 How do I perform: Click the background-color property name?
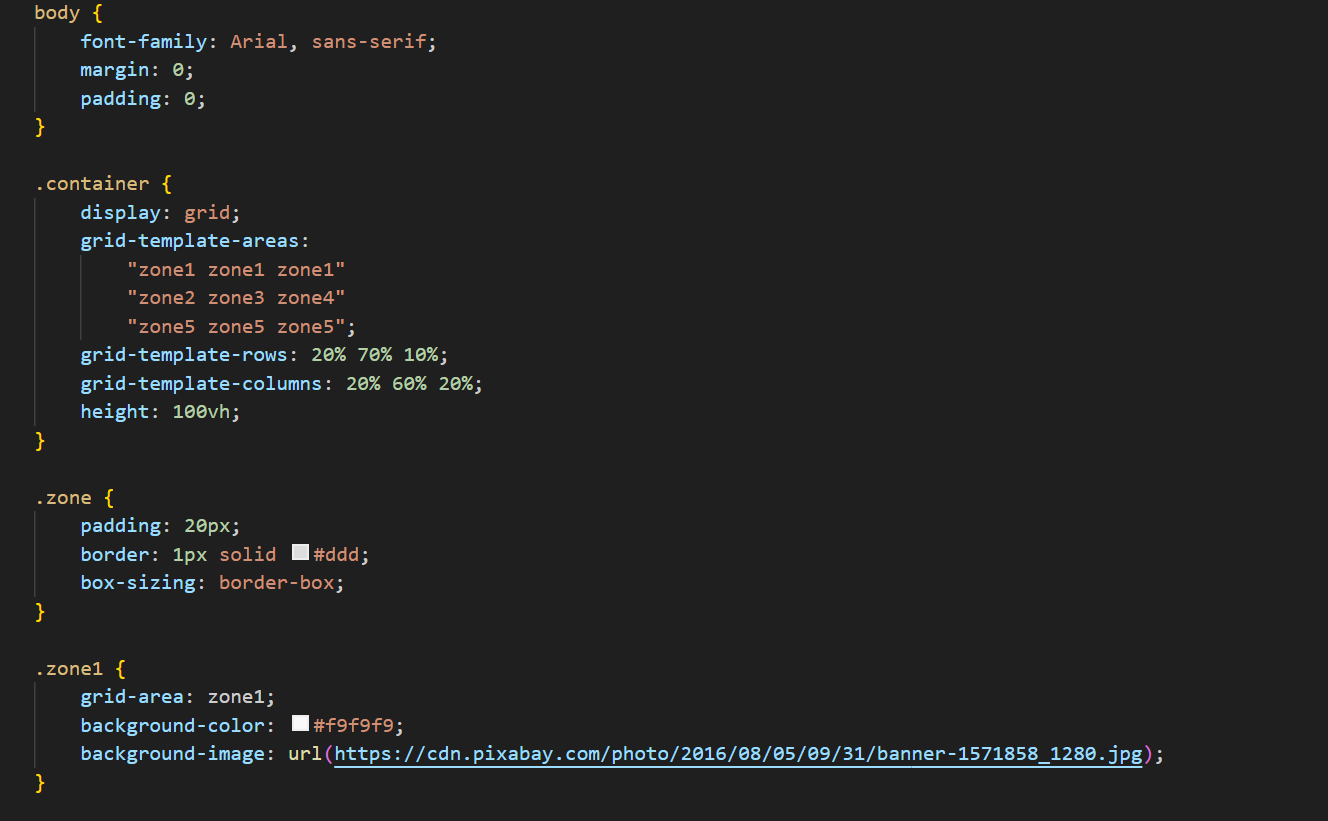point(172,725)
